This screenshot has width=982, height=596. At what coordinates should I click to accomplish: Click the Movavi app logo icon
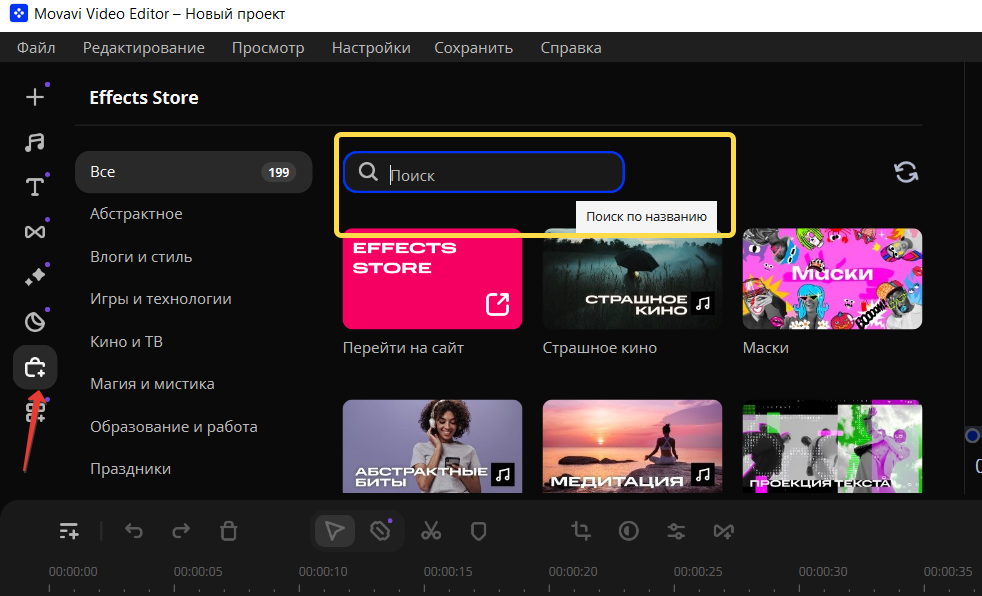pyautogui.click(x=19, y=13)
